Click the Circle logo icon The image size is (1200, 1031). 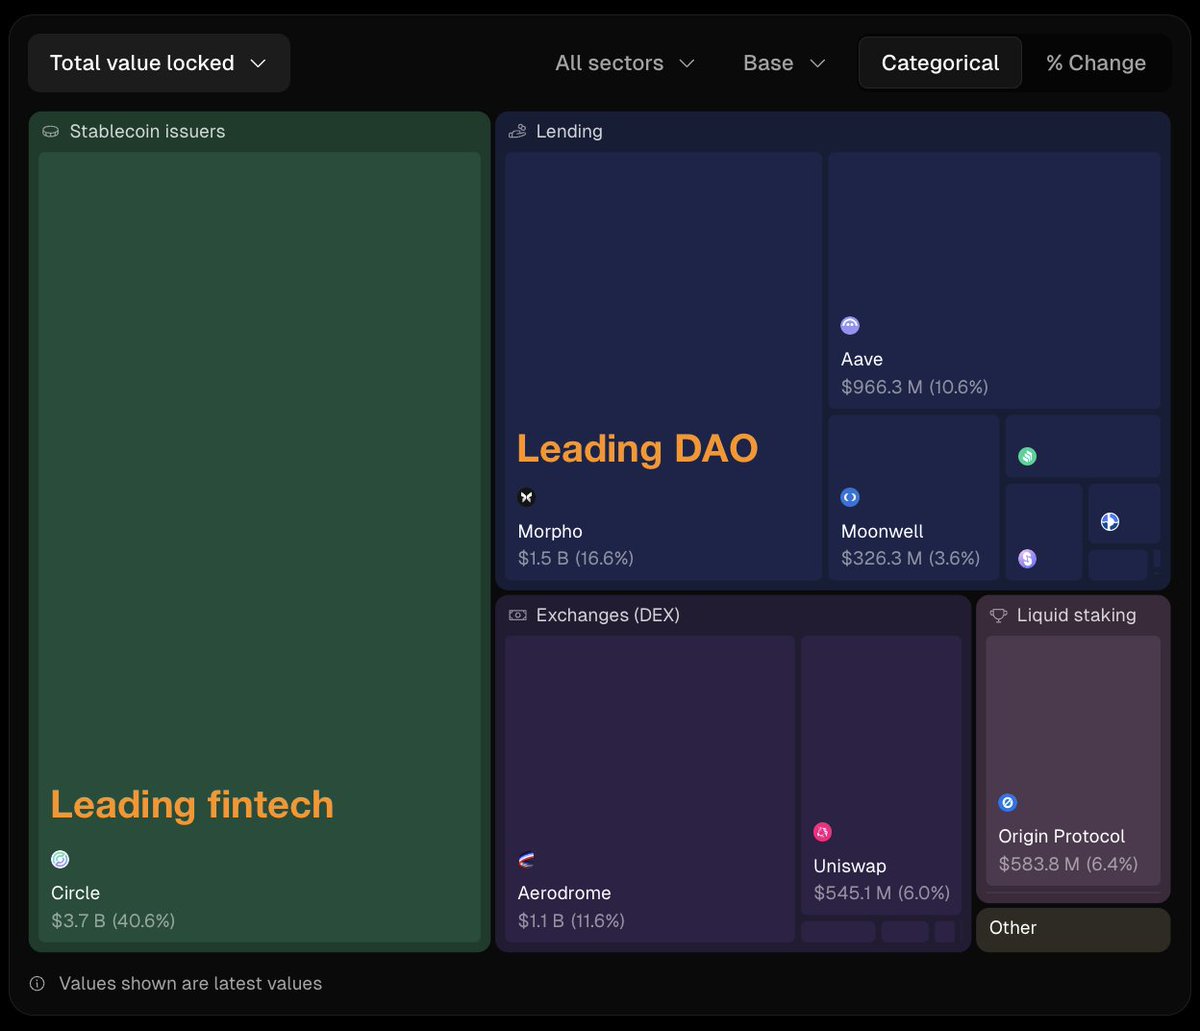click(x=60, y=859)
